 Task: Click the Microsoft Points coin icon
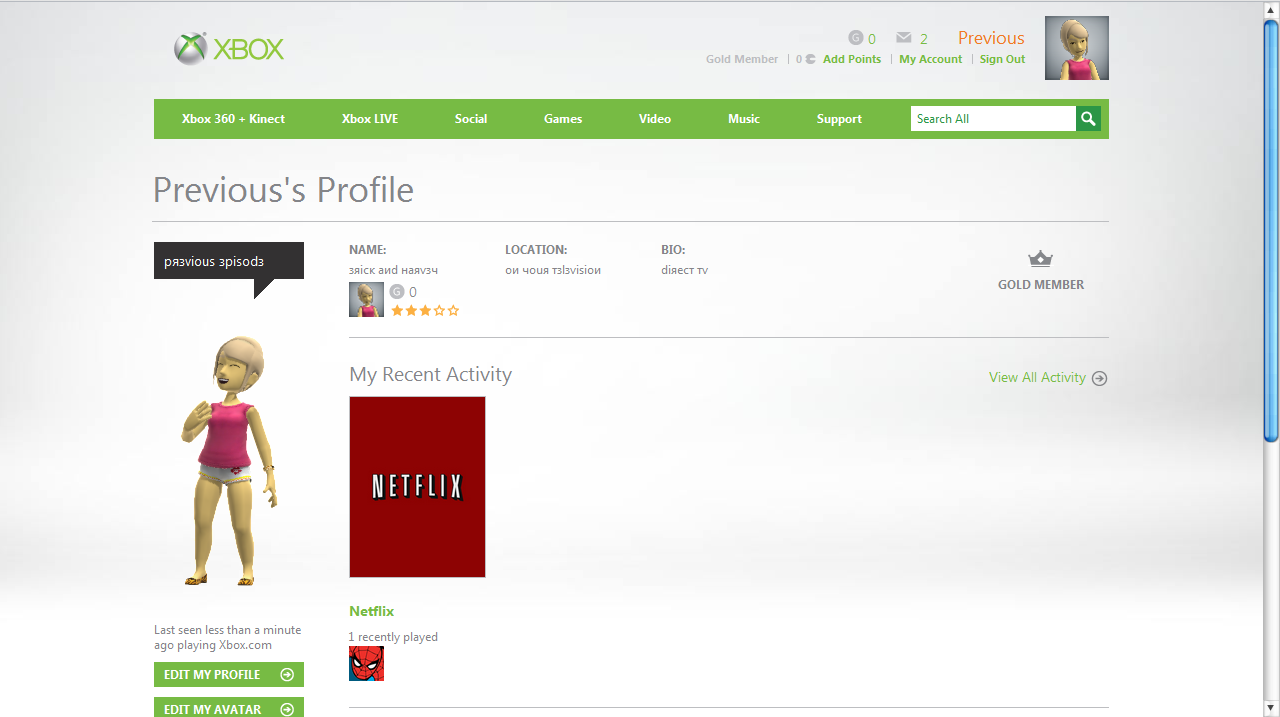(x=810, y=59)
